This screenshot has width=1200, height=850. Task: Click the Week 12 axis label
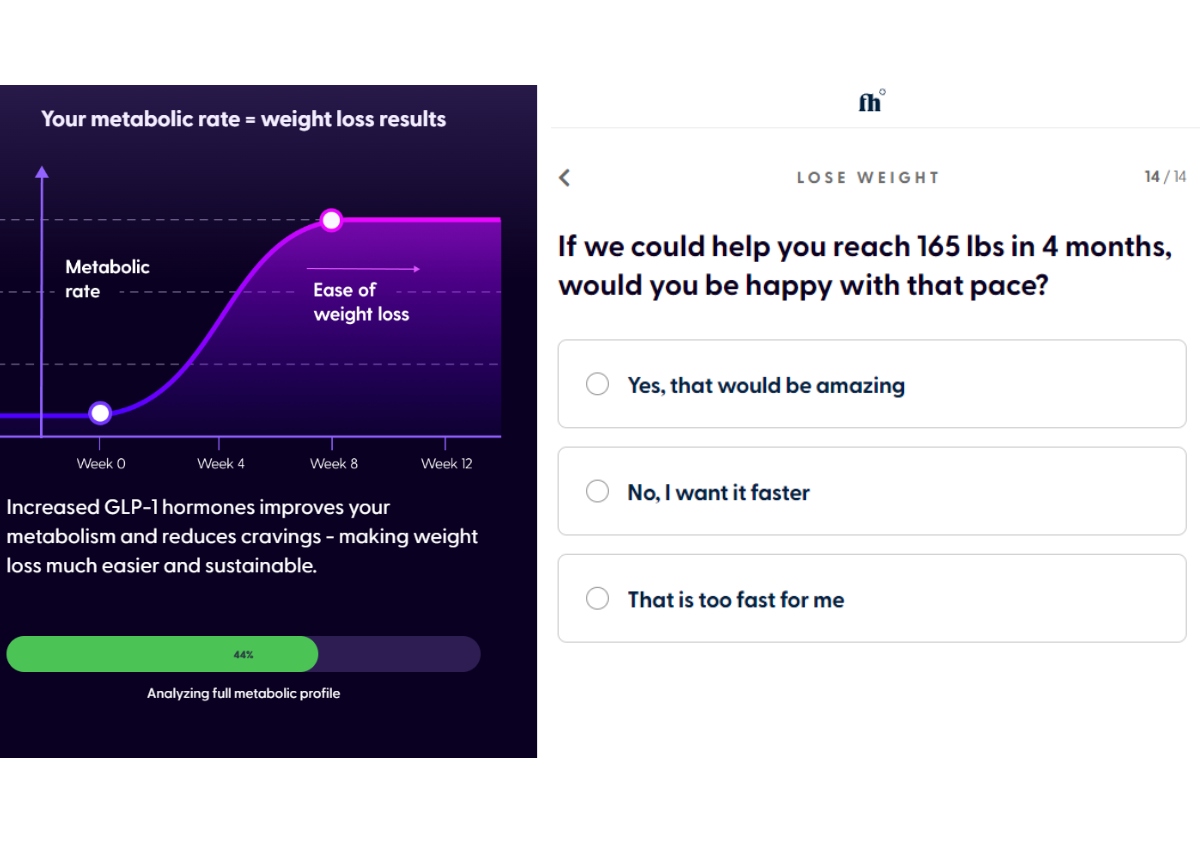tap(446, 463)
